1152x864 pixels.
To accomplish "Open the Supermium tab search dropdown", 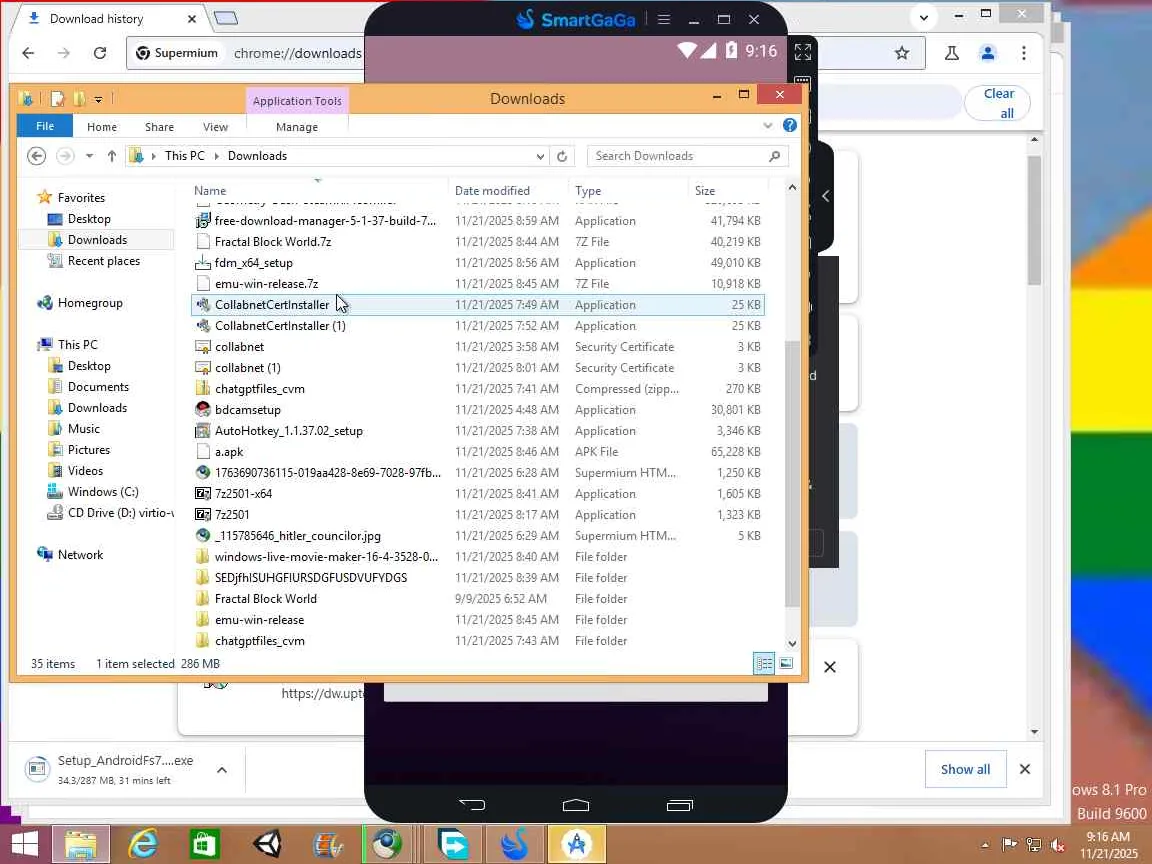I will click(x=924, y=17).
